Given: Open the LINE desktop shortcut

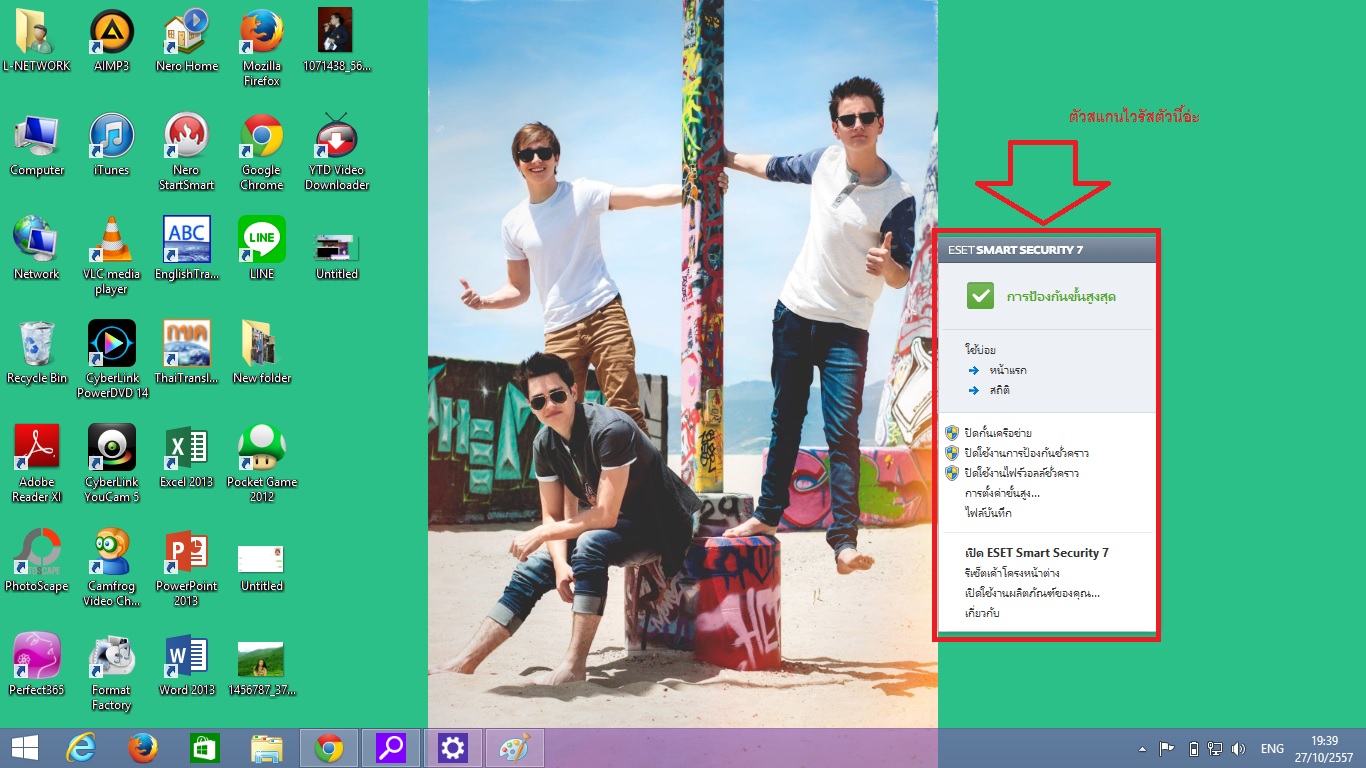Looking at the screenshot, I should [262, 241].
